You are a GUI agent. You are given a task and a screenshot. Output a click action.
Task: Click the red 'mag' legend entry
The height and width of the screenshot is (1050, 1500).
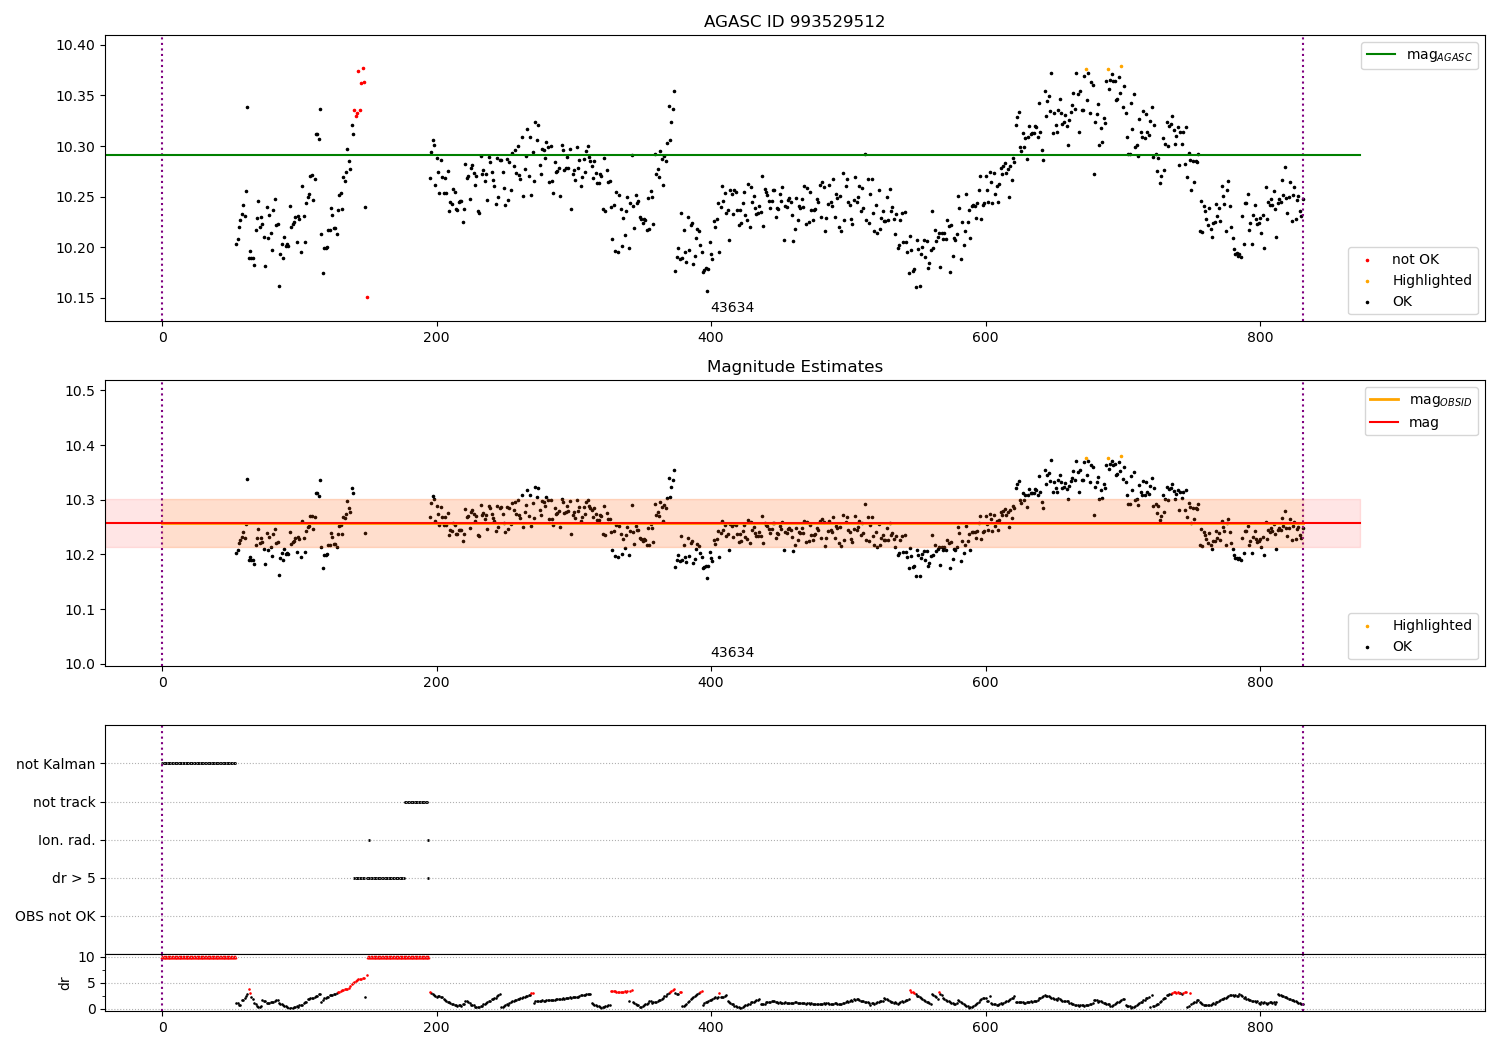pyautogui.click(x=1404, y=423)
